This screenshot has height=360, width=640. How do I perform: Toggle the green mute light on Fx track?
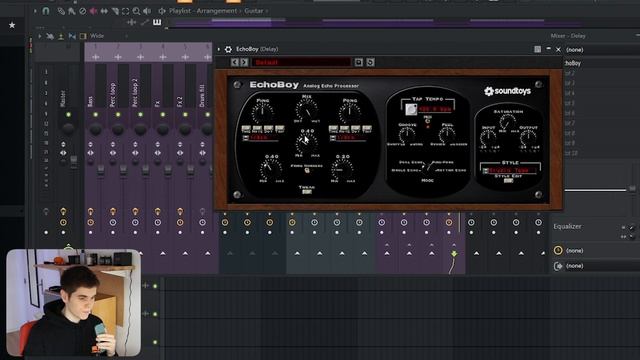click(163, 115)
